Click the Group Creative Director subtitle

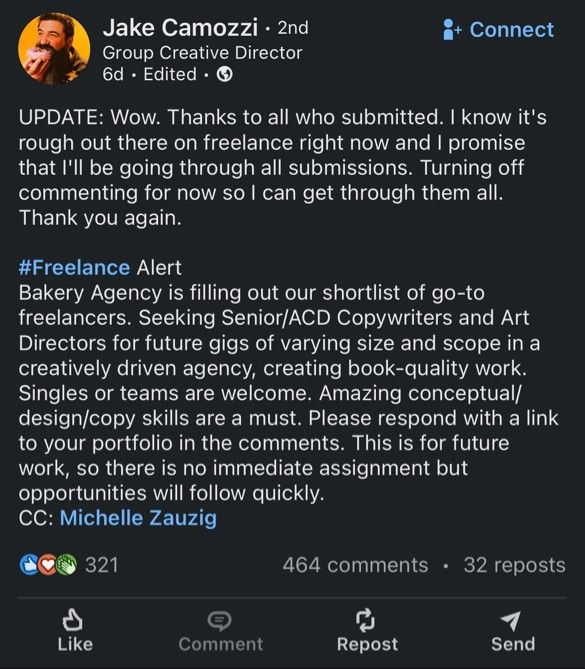coord(202,53)
